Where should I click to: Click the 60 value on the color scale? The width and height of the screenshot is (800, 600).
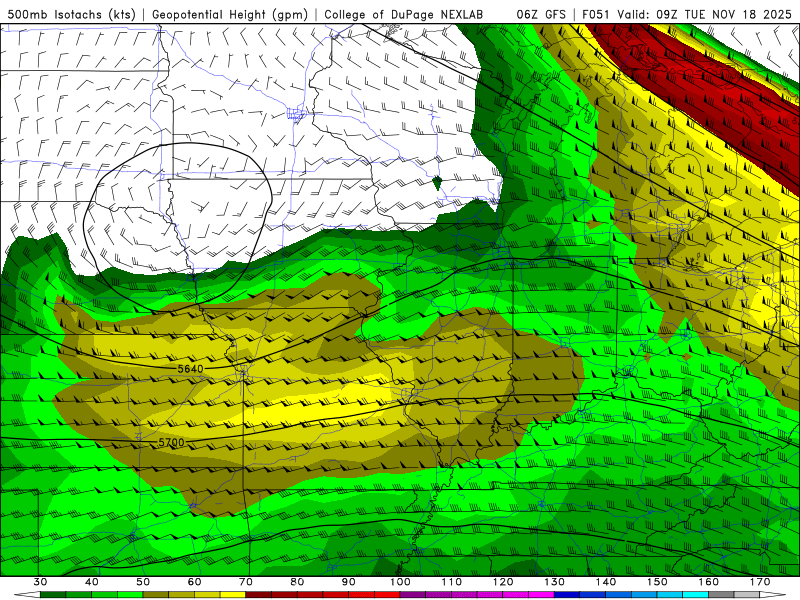click(x=194, y=582)
